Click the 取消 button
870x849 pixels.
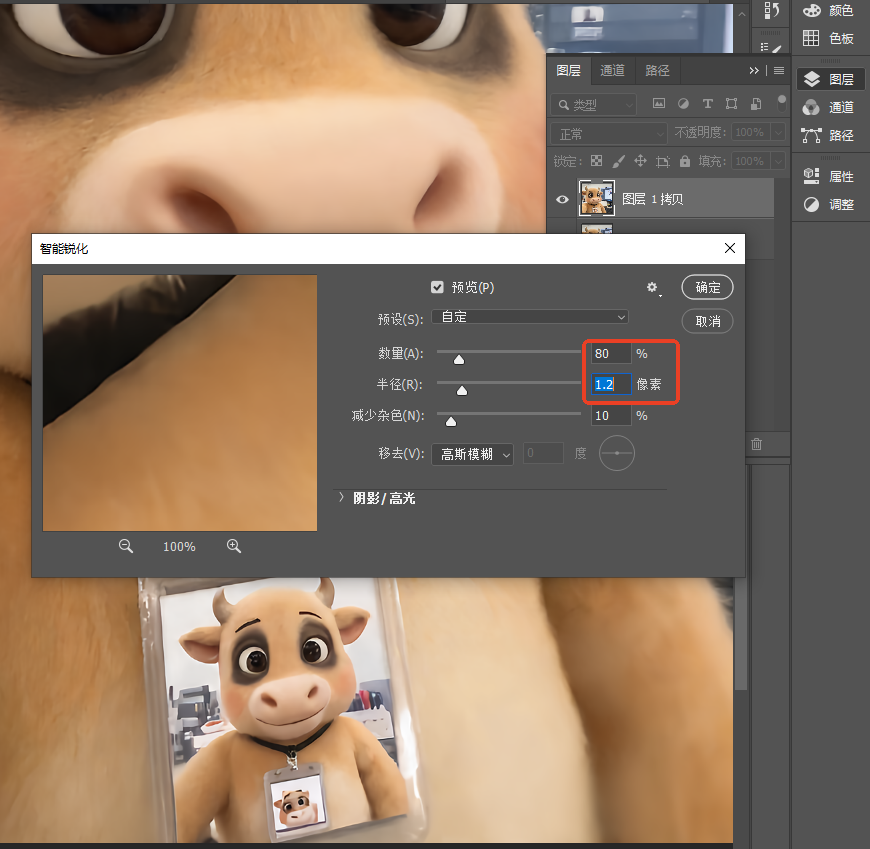pyautogui.click(x=707, y=321)
